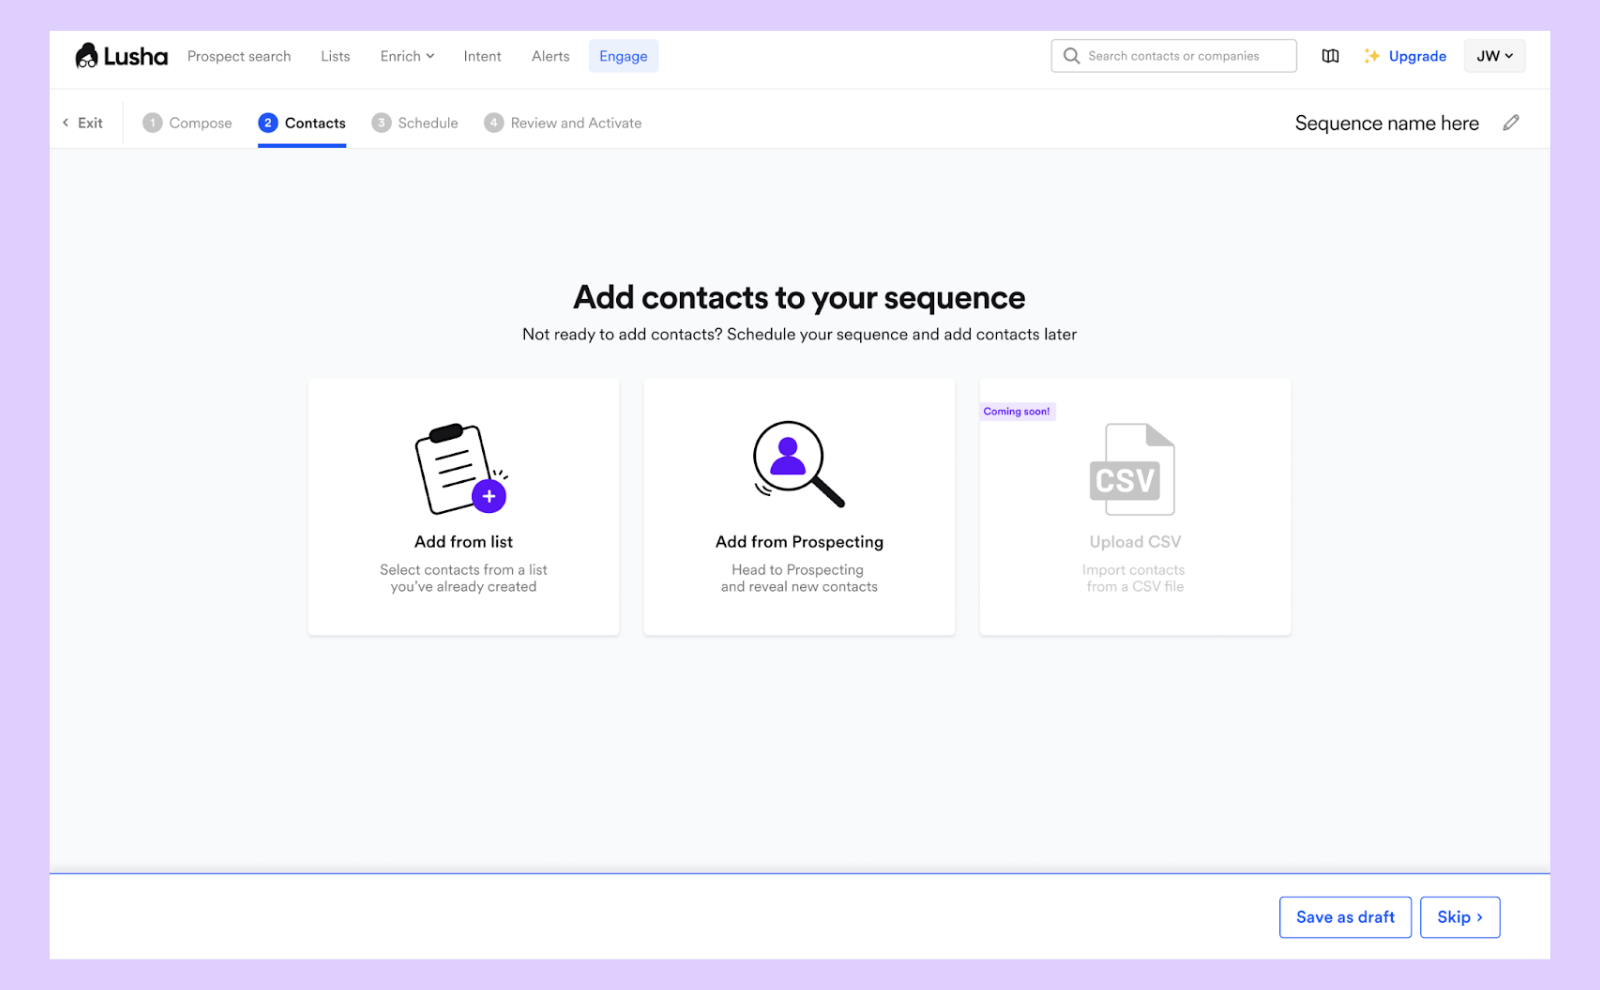This screenshot has height=990, width=1600.
Task: Open Prospect search in navigation
Action: pos(239,56)
